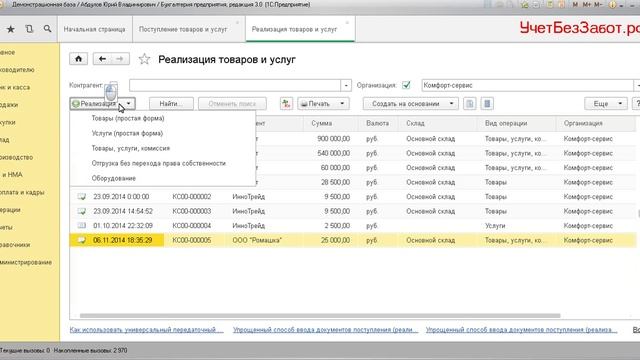The image size is (640, 360).
Task: Select the ООО "Ромашка" contractor cell
Action: coord(257,240)
